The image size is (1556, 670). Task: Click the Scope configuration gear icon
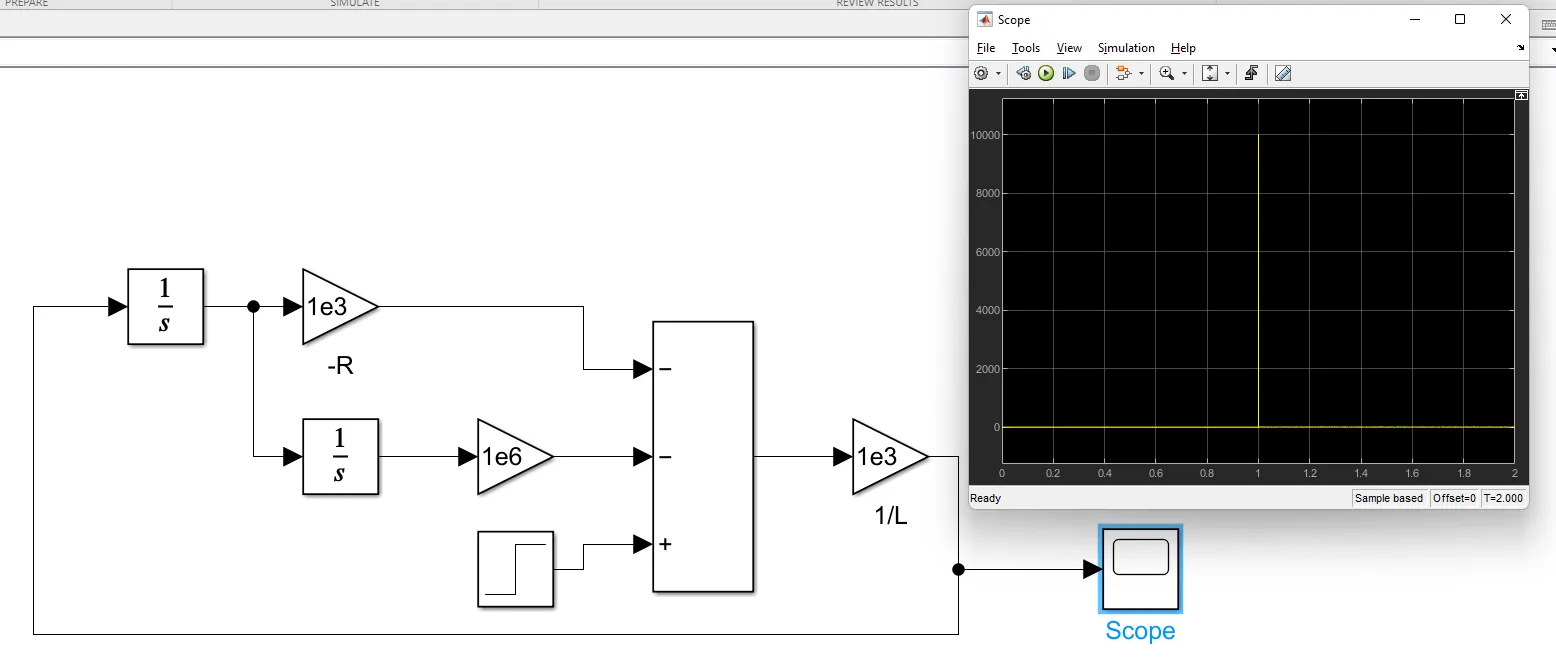tap(981, 73)
